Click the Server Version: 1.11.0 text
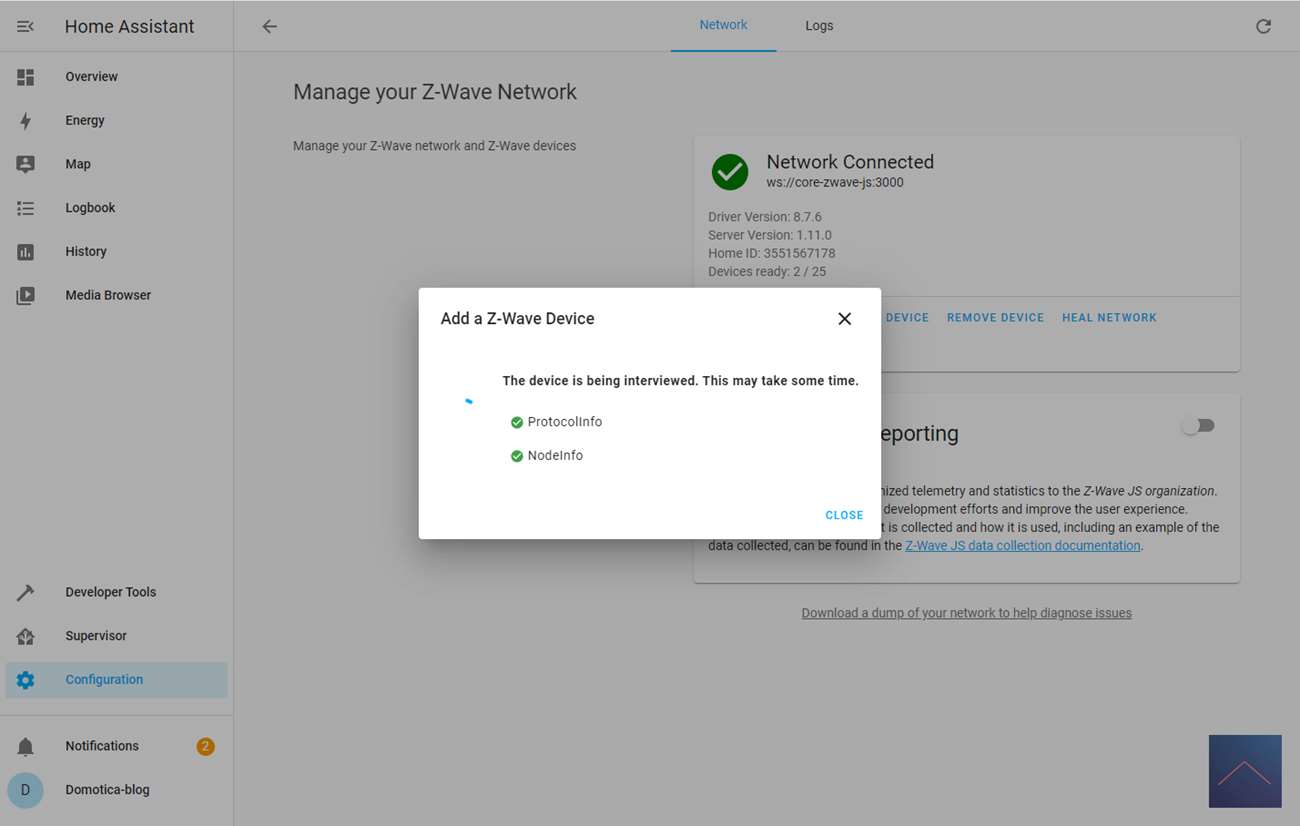Screen dimensions: 1300x826 click(x=770, y=235)
